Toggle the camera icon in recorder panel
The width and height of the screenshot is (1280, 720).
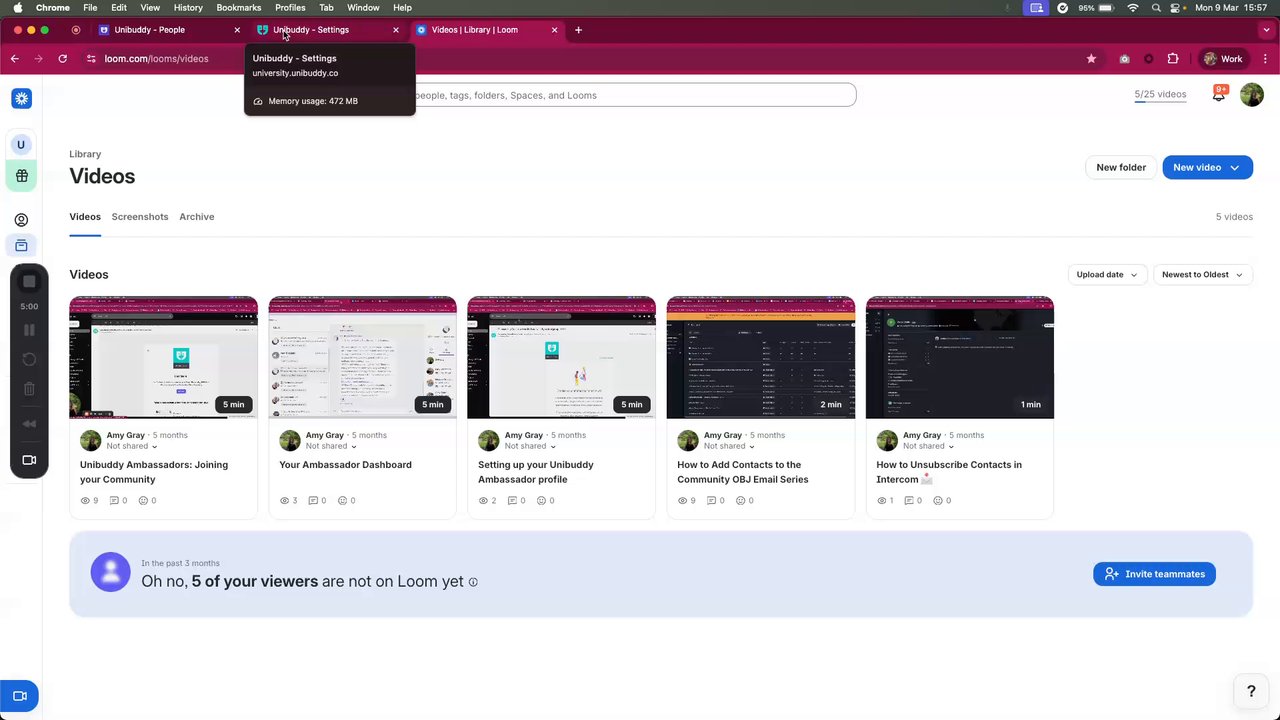point(29,460)
